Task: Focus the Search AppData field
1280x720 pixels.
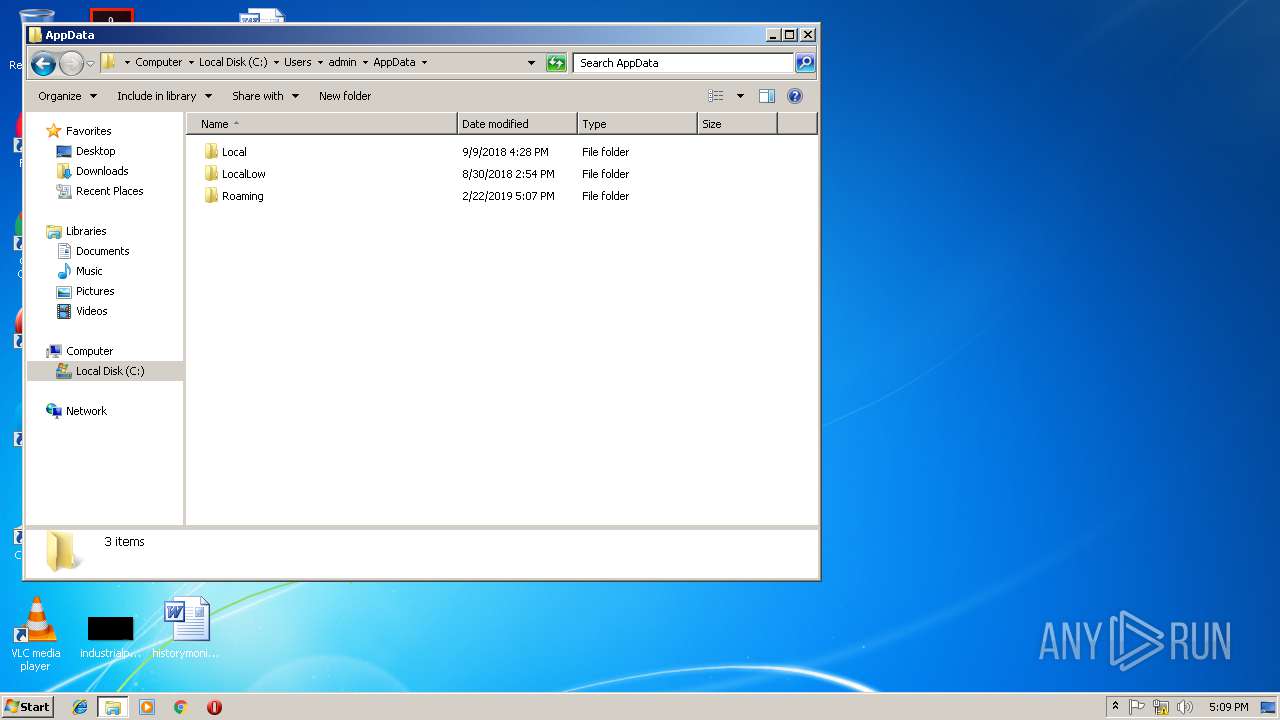Action: (684, 63)
